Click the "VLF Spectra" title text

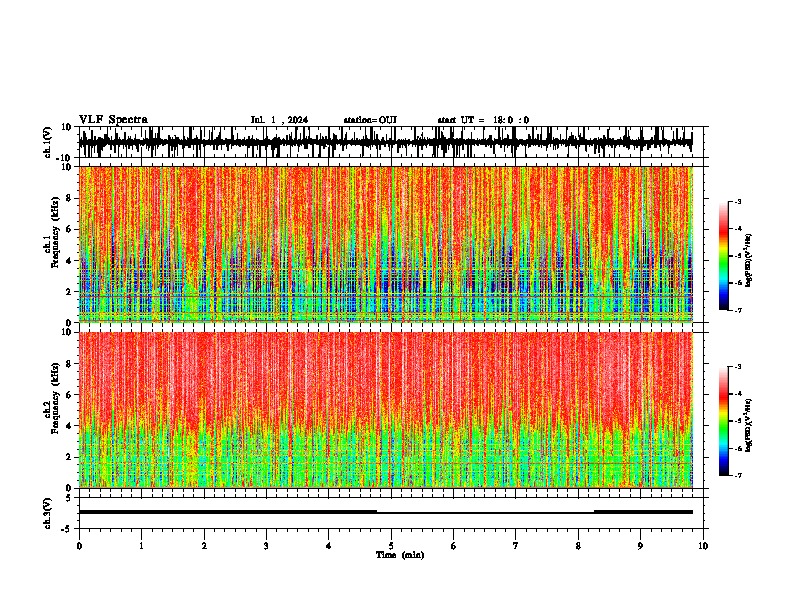click(x=113, y=119)
